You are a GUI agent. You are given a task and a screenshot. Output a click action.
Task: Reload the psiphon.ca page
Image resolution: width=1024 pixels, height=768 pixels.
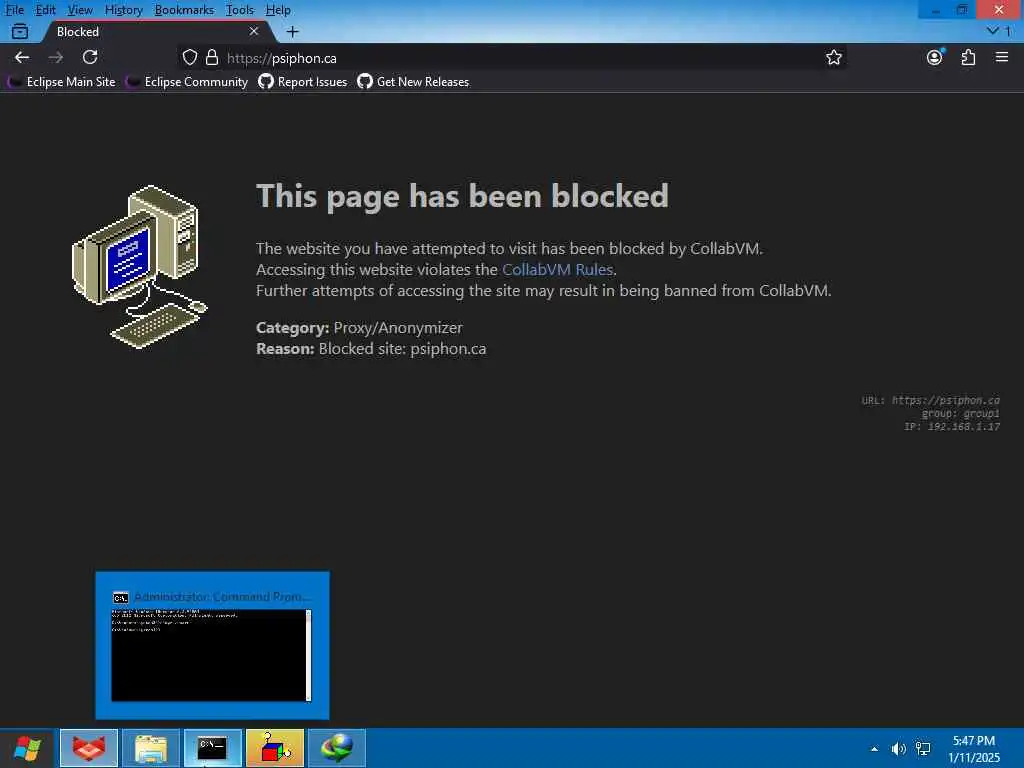90,57
